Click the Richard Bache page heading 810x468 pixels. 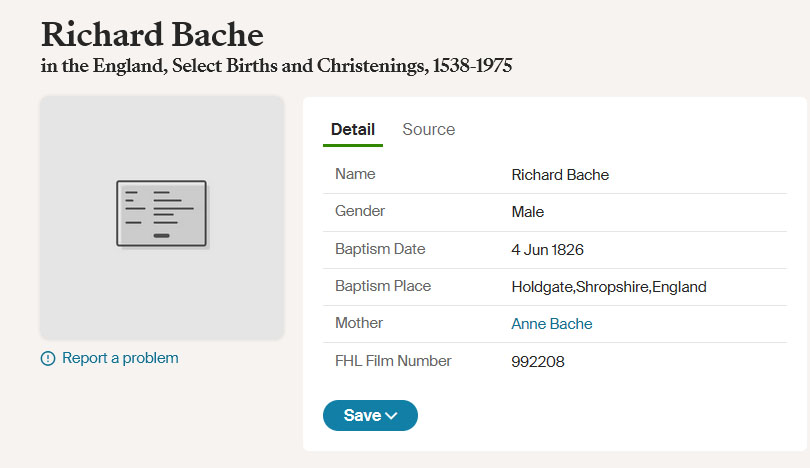[x=152, y=35]
